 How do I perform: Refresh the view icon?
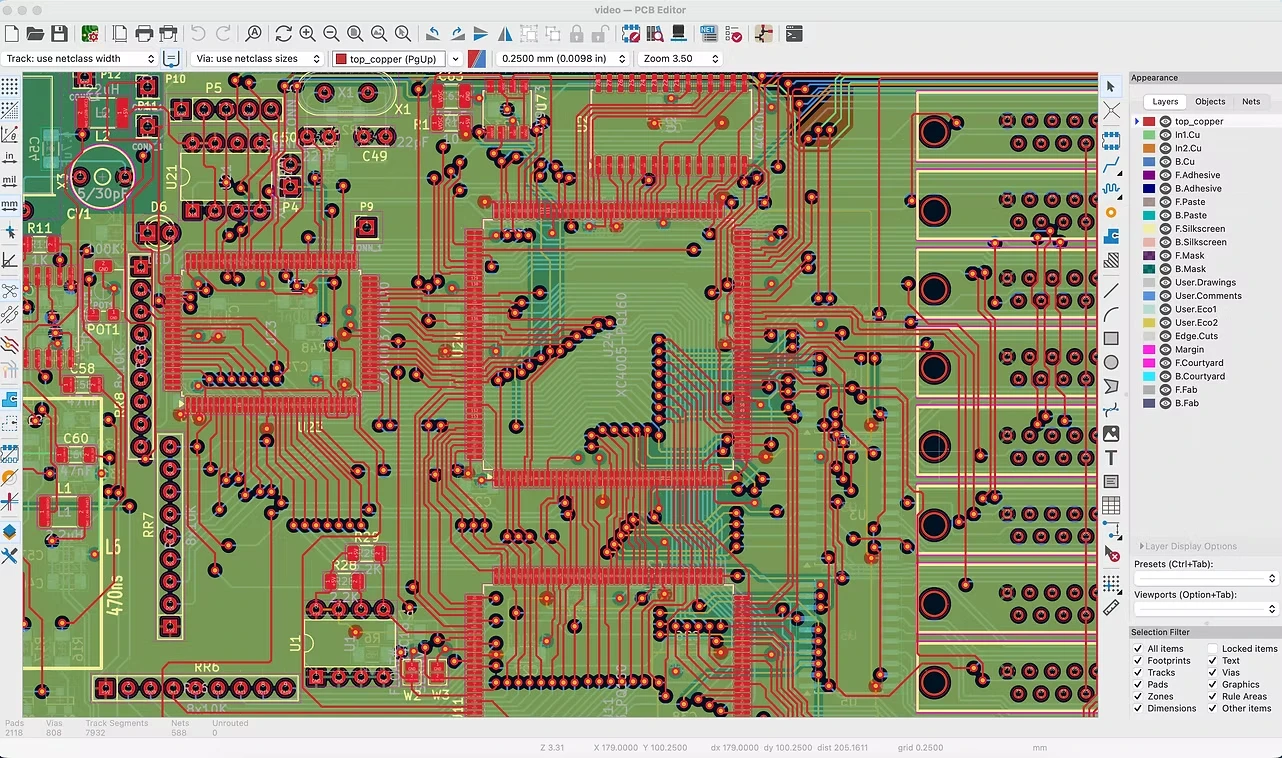pyautogui.click(x=284, y=34)
